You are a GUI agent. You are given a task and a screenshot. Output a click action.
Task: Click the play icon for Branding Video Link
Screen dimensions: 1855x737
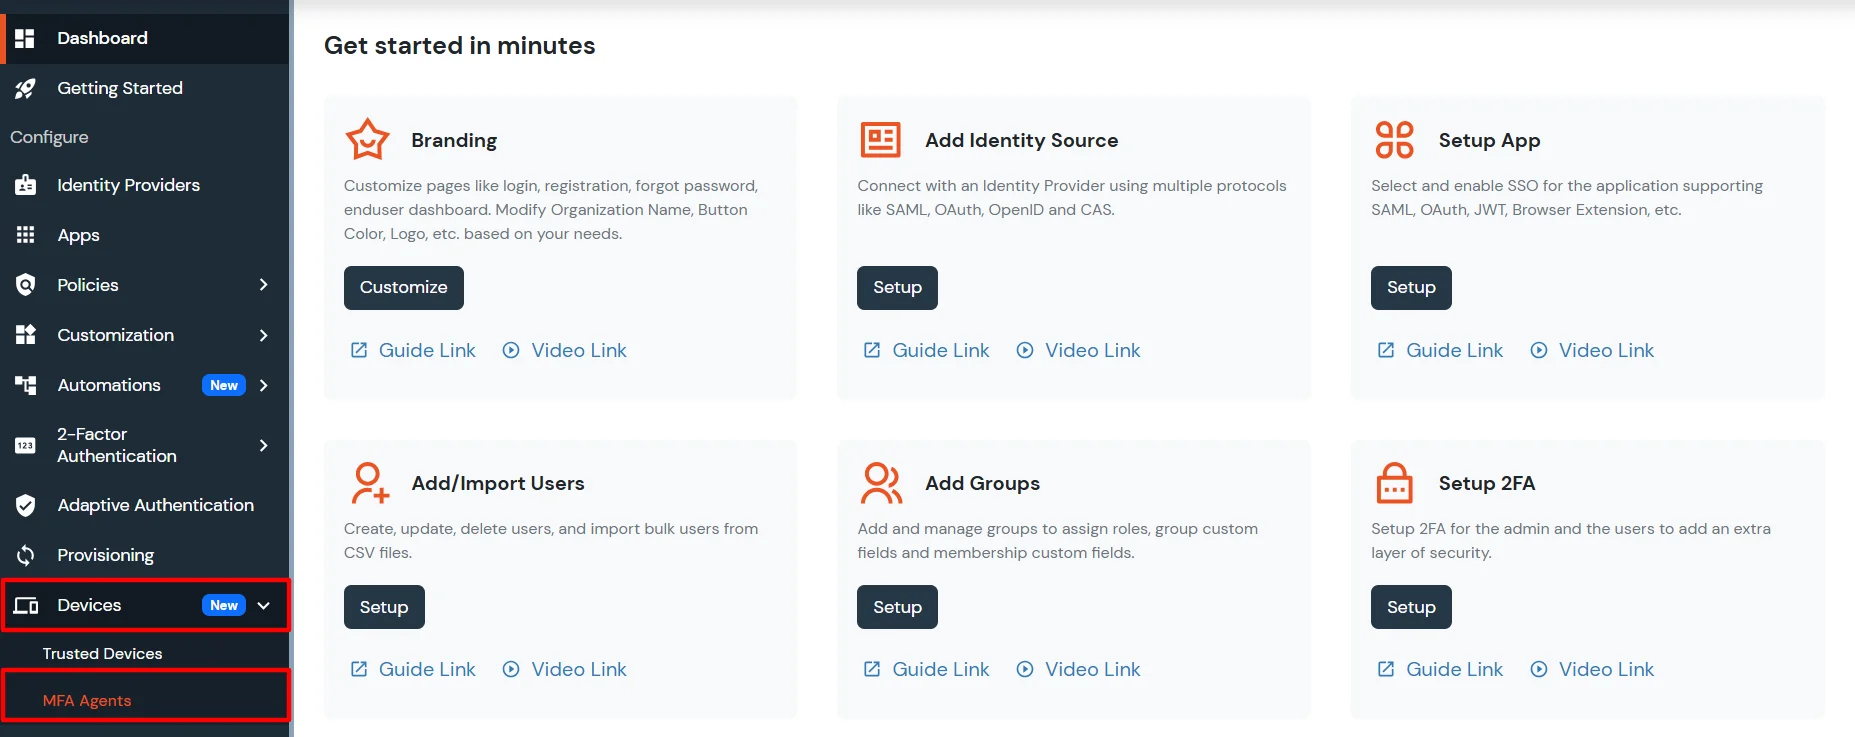[511, 350]
